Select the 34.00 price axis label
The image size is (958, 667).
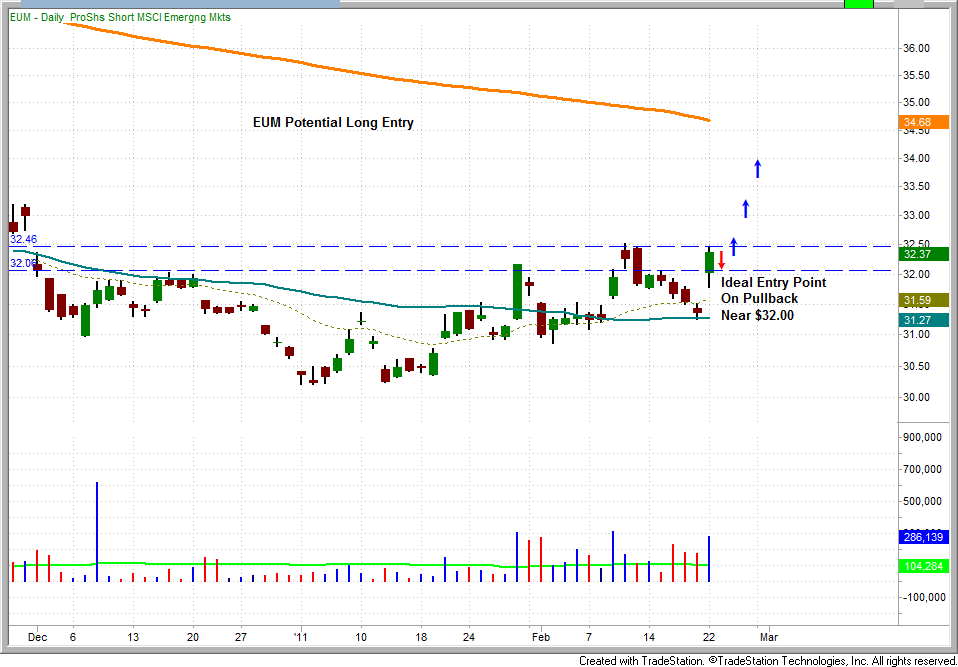(917, 159)
